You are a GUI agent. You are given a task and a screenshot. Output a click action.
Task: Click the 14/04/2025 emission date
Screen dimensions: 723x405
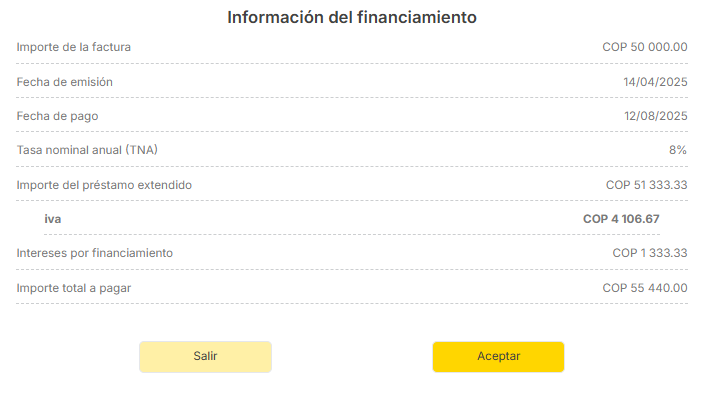tap(655, 82)
